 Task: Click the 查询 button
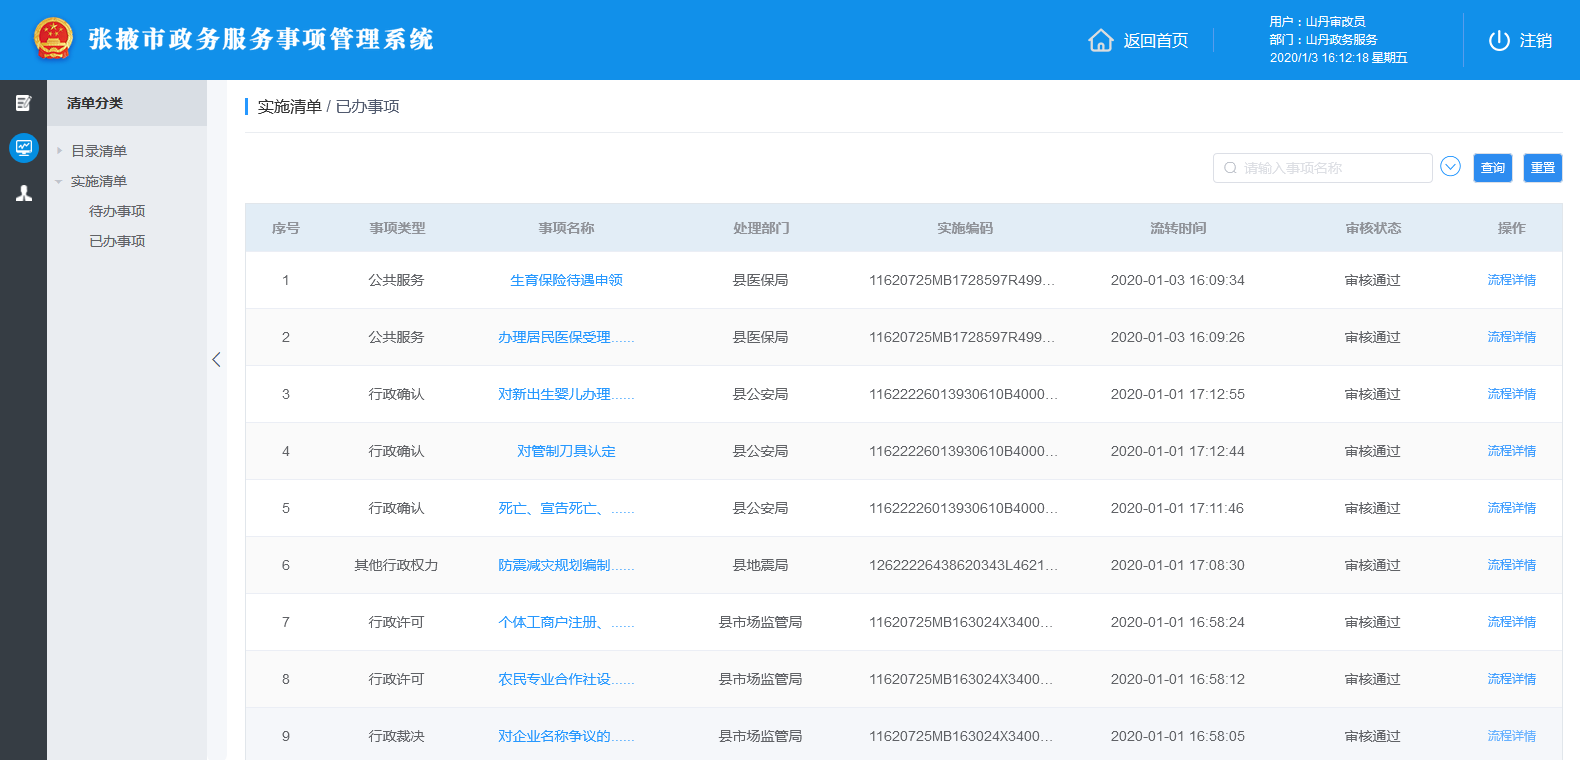(x=1493, y=168)
